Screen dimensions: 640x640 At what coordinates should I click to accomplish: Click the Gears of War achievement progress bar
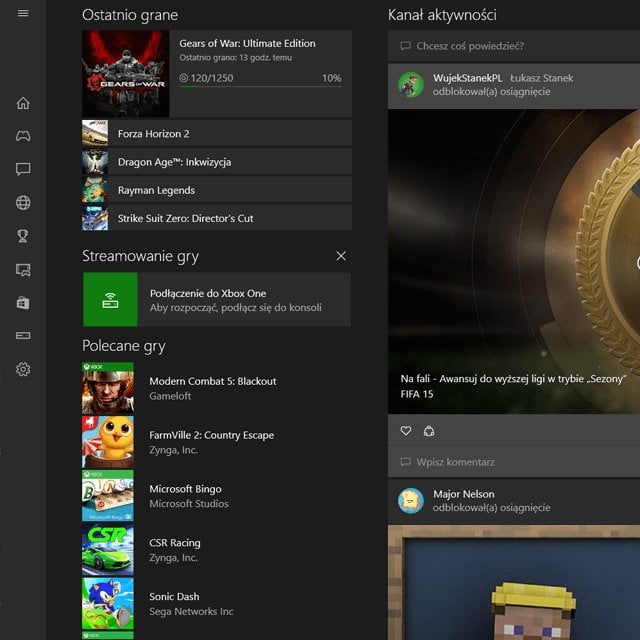[x=259, y=88]
